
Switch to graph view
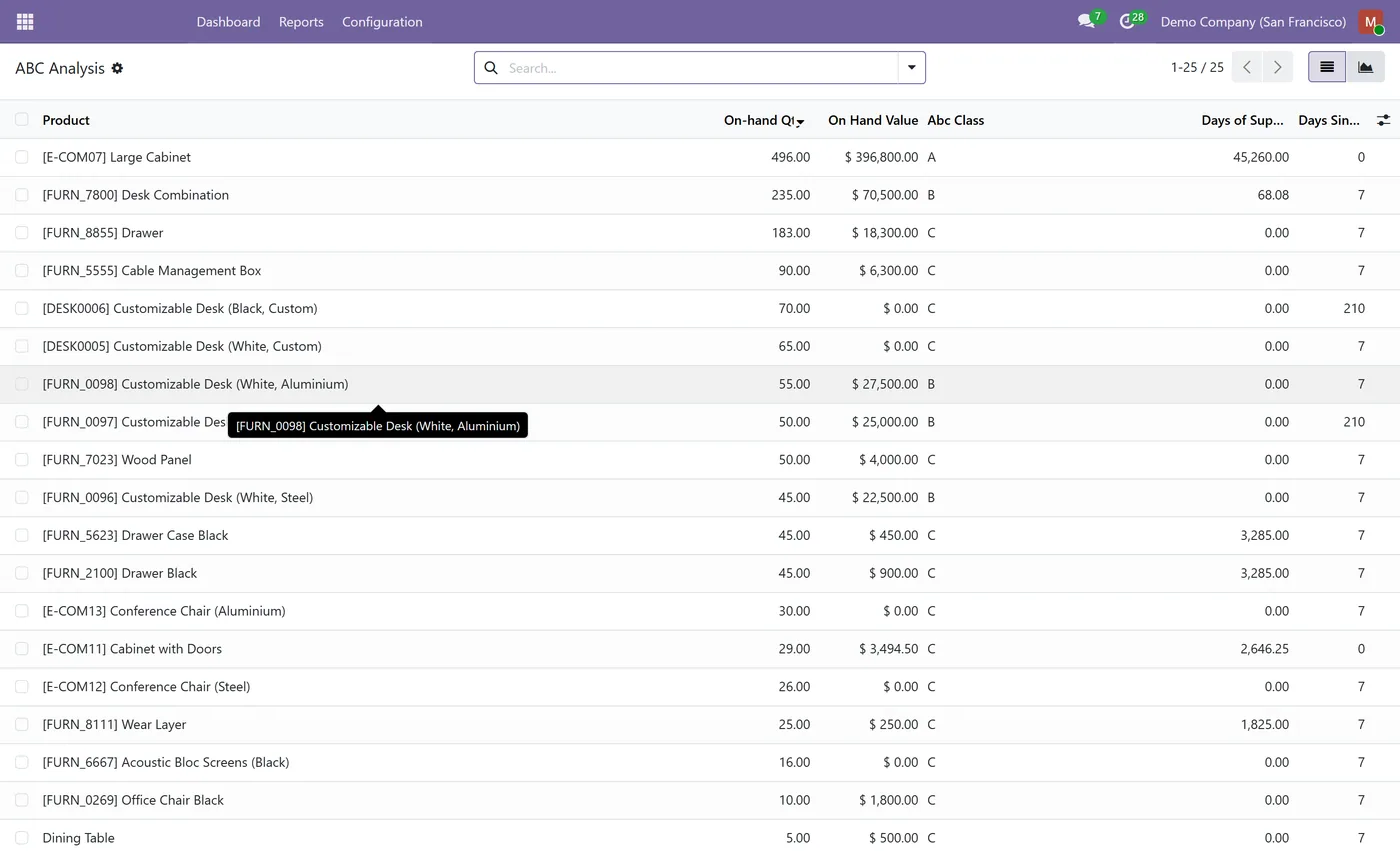pos(1365,67)
